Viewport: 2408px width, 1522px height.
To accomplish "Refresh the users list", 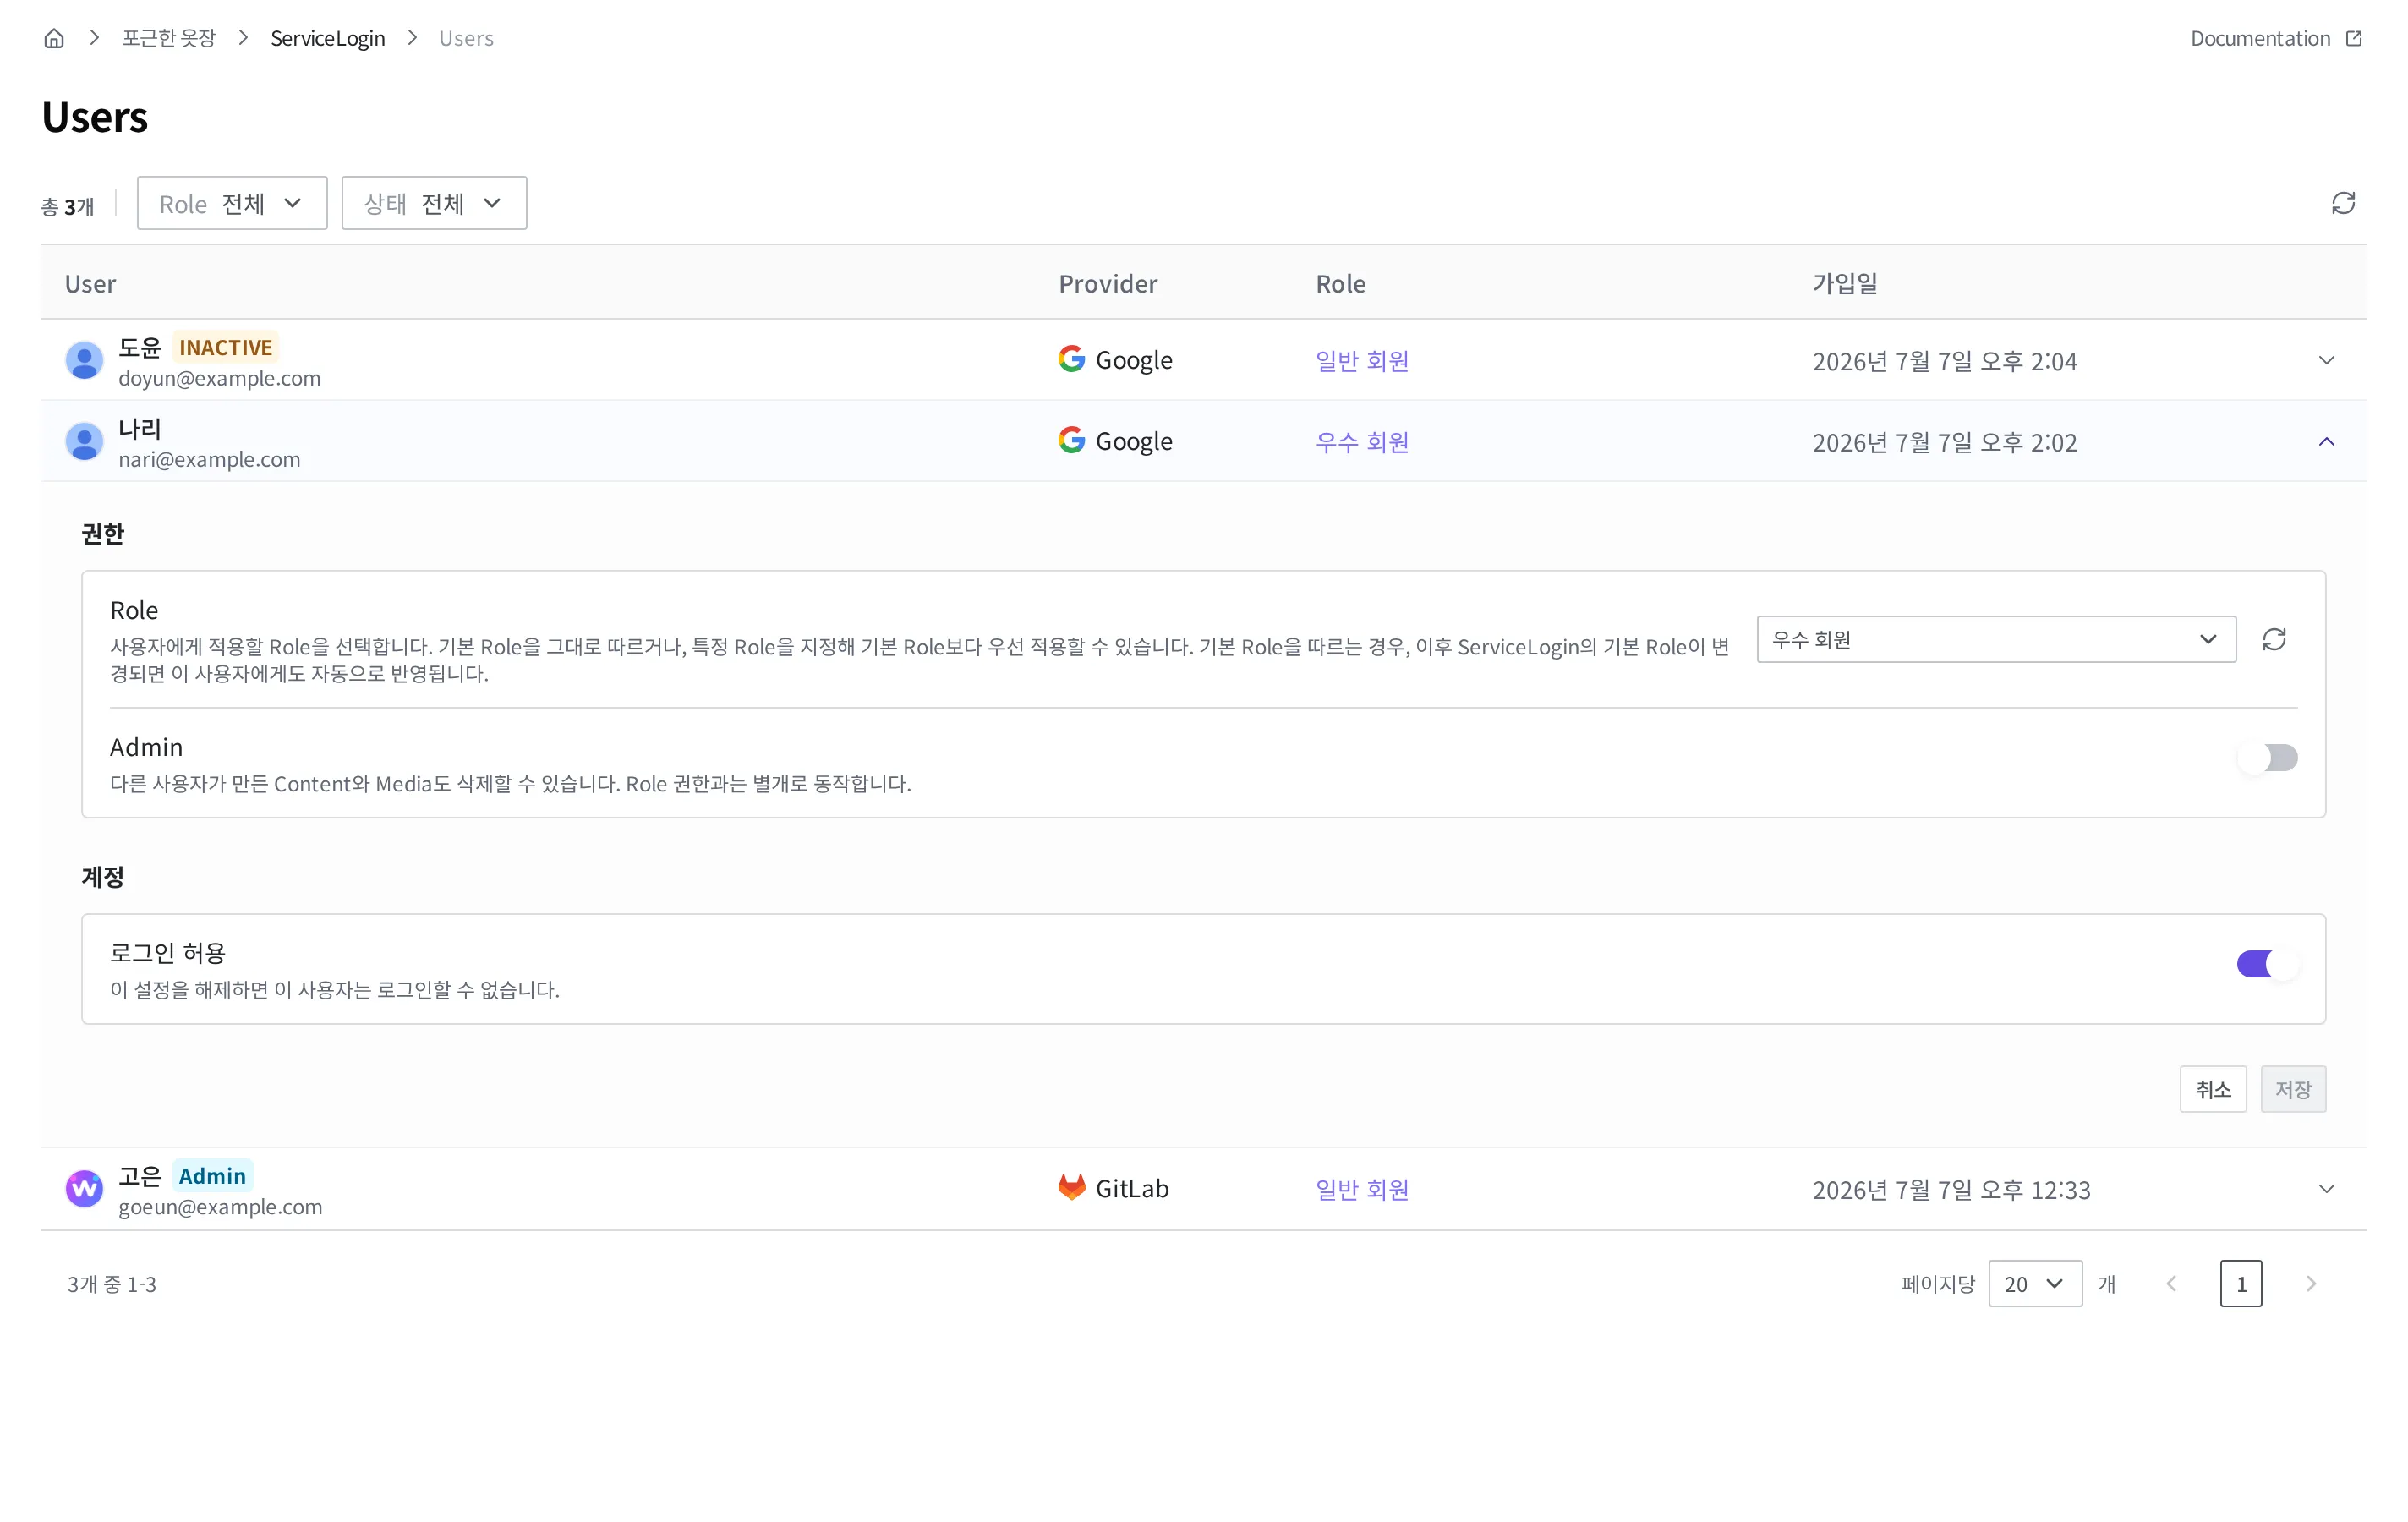I will [x=2343, y=203].
